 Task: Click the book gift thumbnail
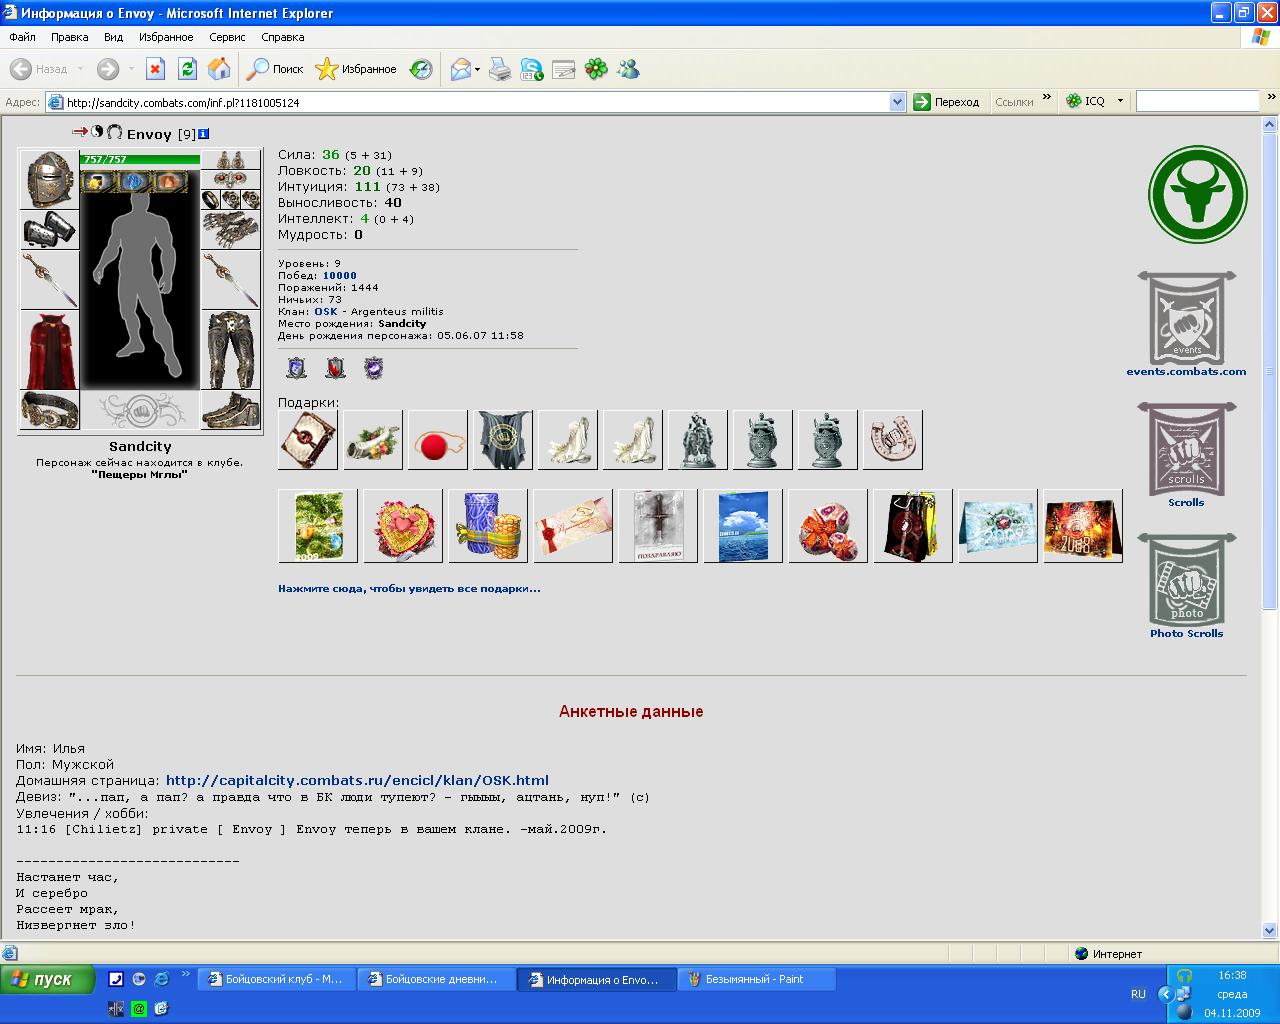tap(308, 440)
